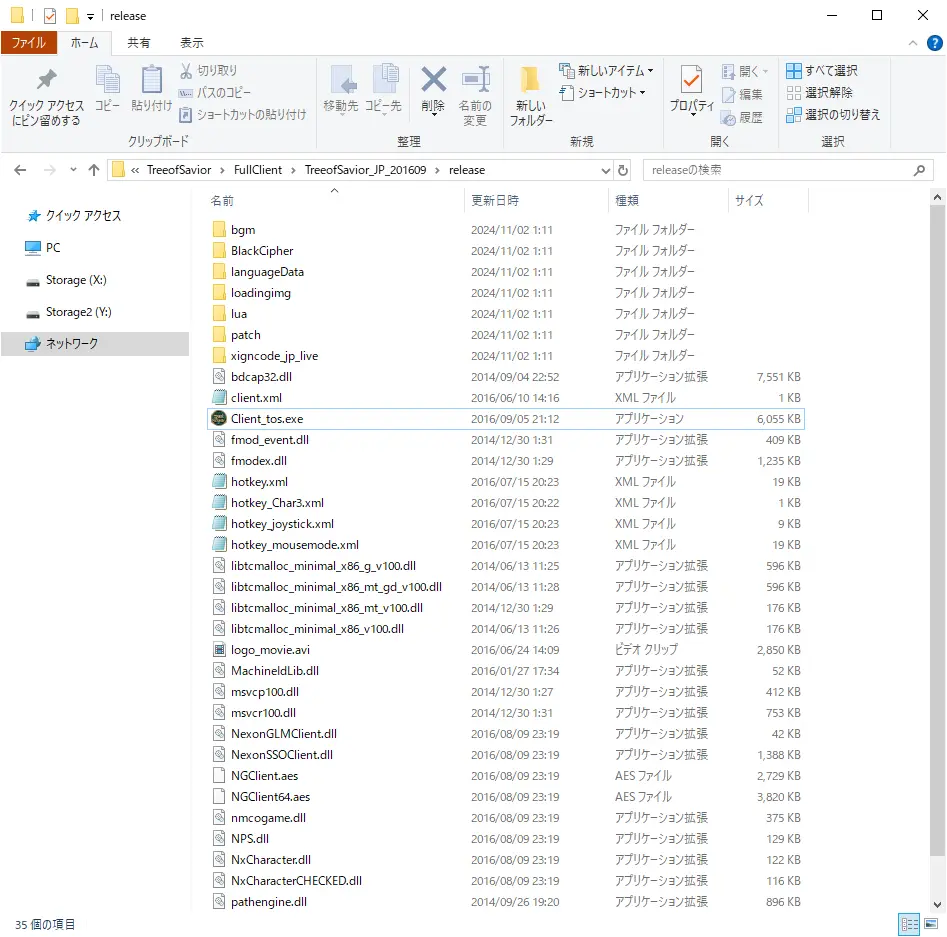947x937 pixels.
Task: Click TreeofSavior_JP_201609 in address bar
Action: [x=365, y=170]
